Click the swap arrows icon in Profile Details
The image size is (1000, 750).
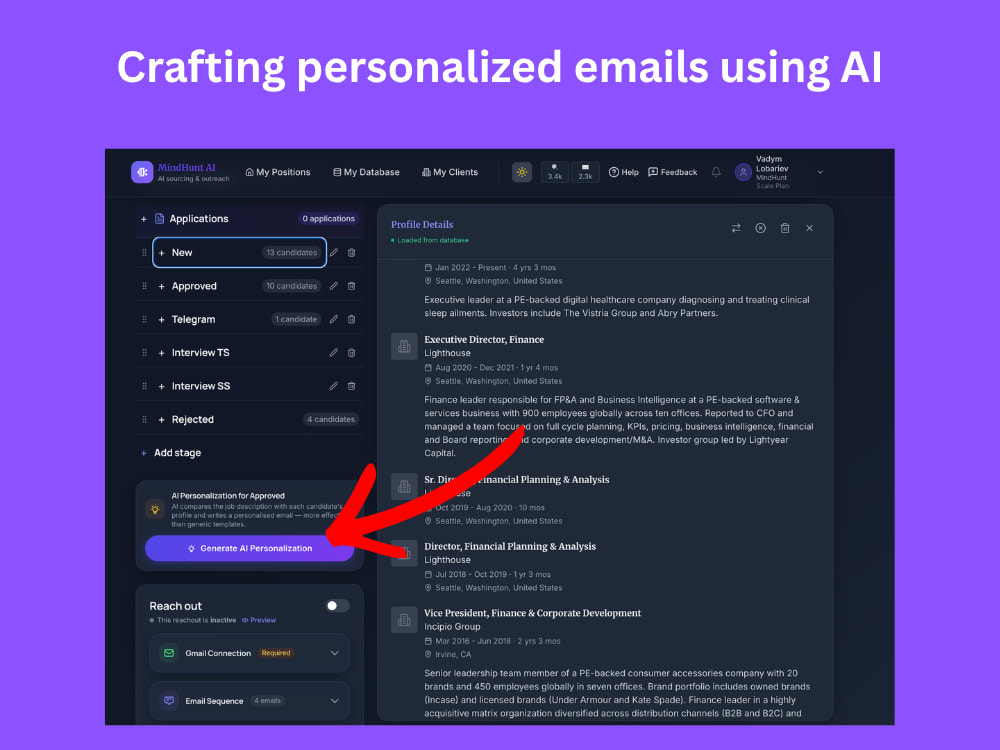point(736,228)
